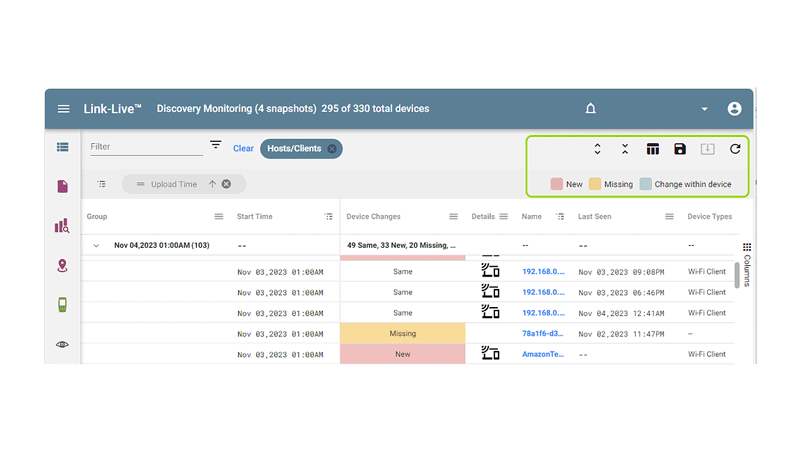
Task: Click the New pink legend swatch
Action: click(x=557, y=184)
